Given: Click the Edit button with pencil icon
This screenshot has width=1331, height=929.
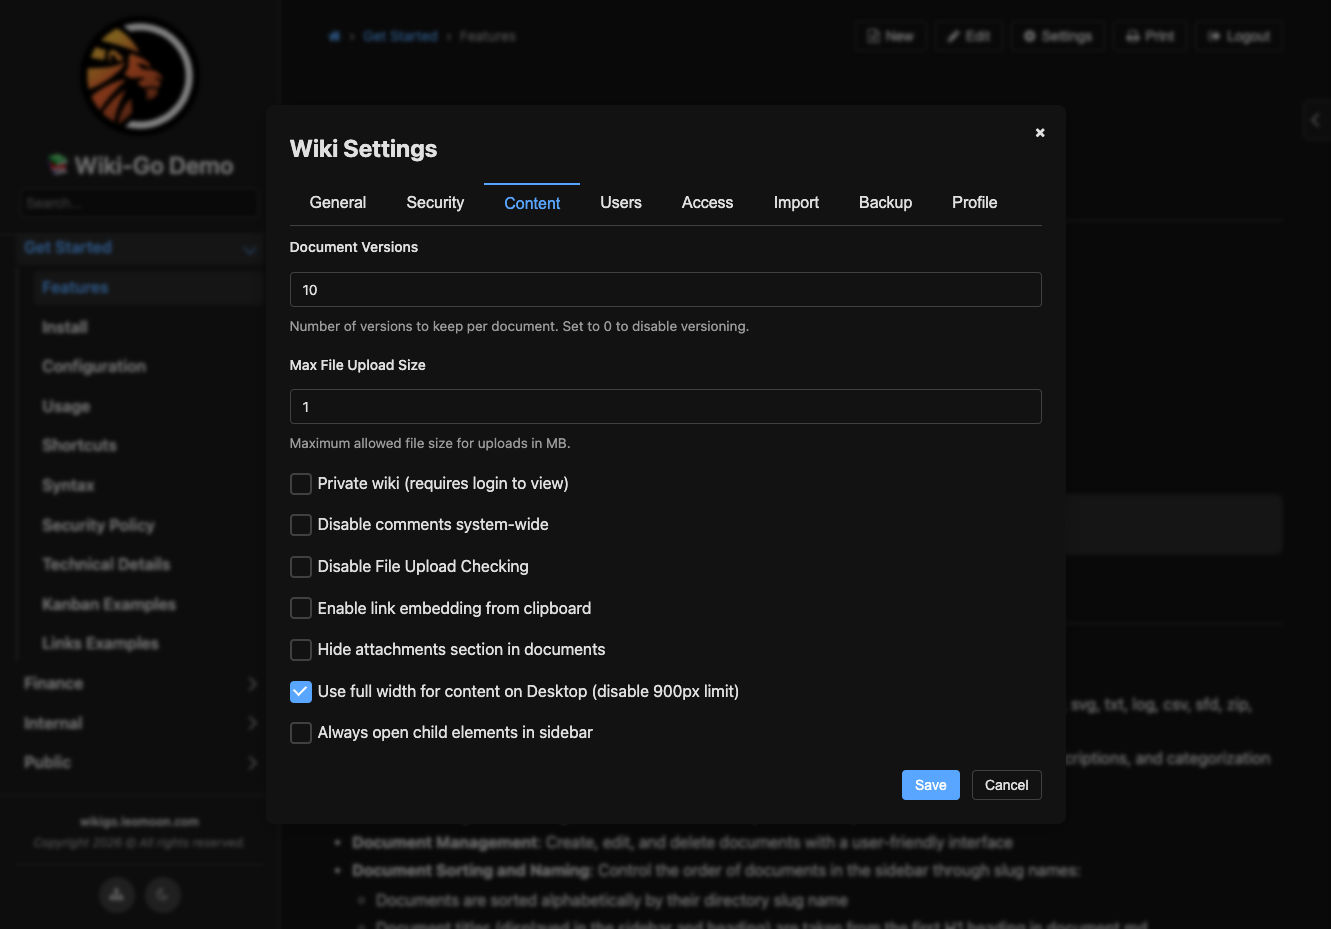Looking at the screenshot, I should click(x=968, y=36).
